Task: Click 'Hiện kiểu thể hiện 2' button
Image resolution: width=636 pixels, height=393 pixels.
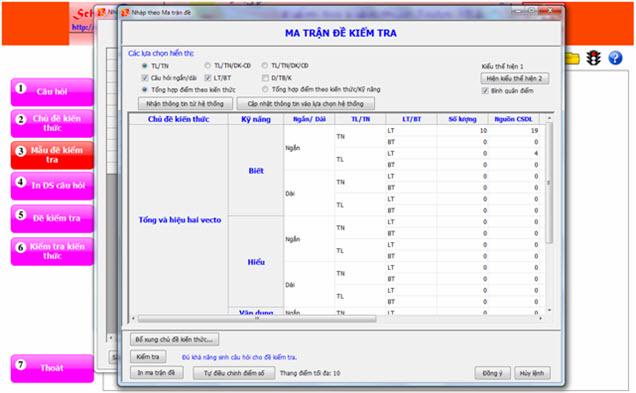Action: point(514,78)
